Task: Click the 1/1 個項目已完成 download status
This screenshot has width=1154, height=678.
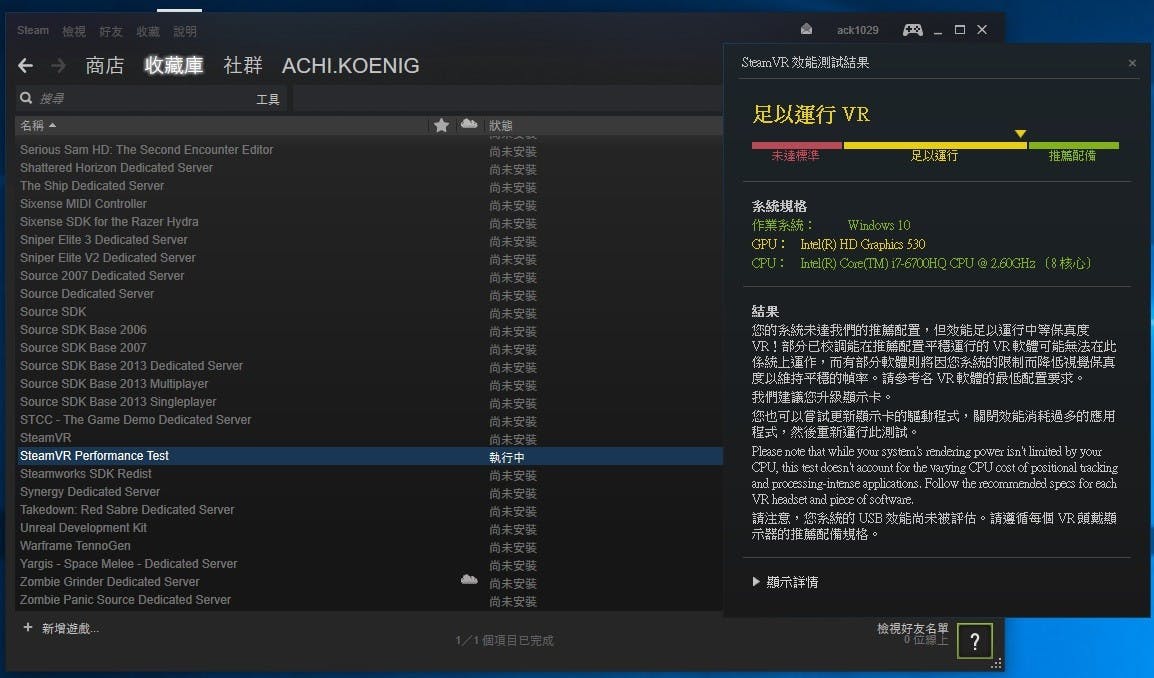Action: (505, 640)
